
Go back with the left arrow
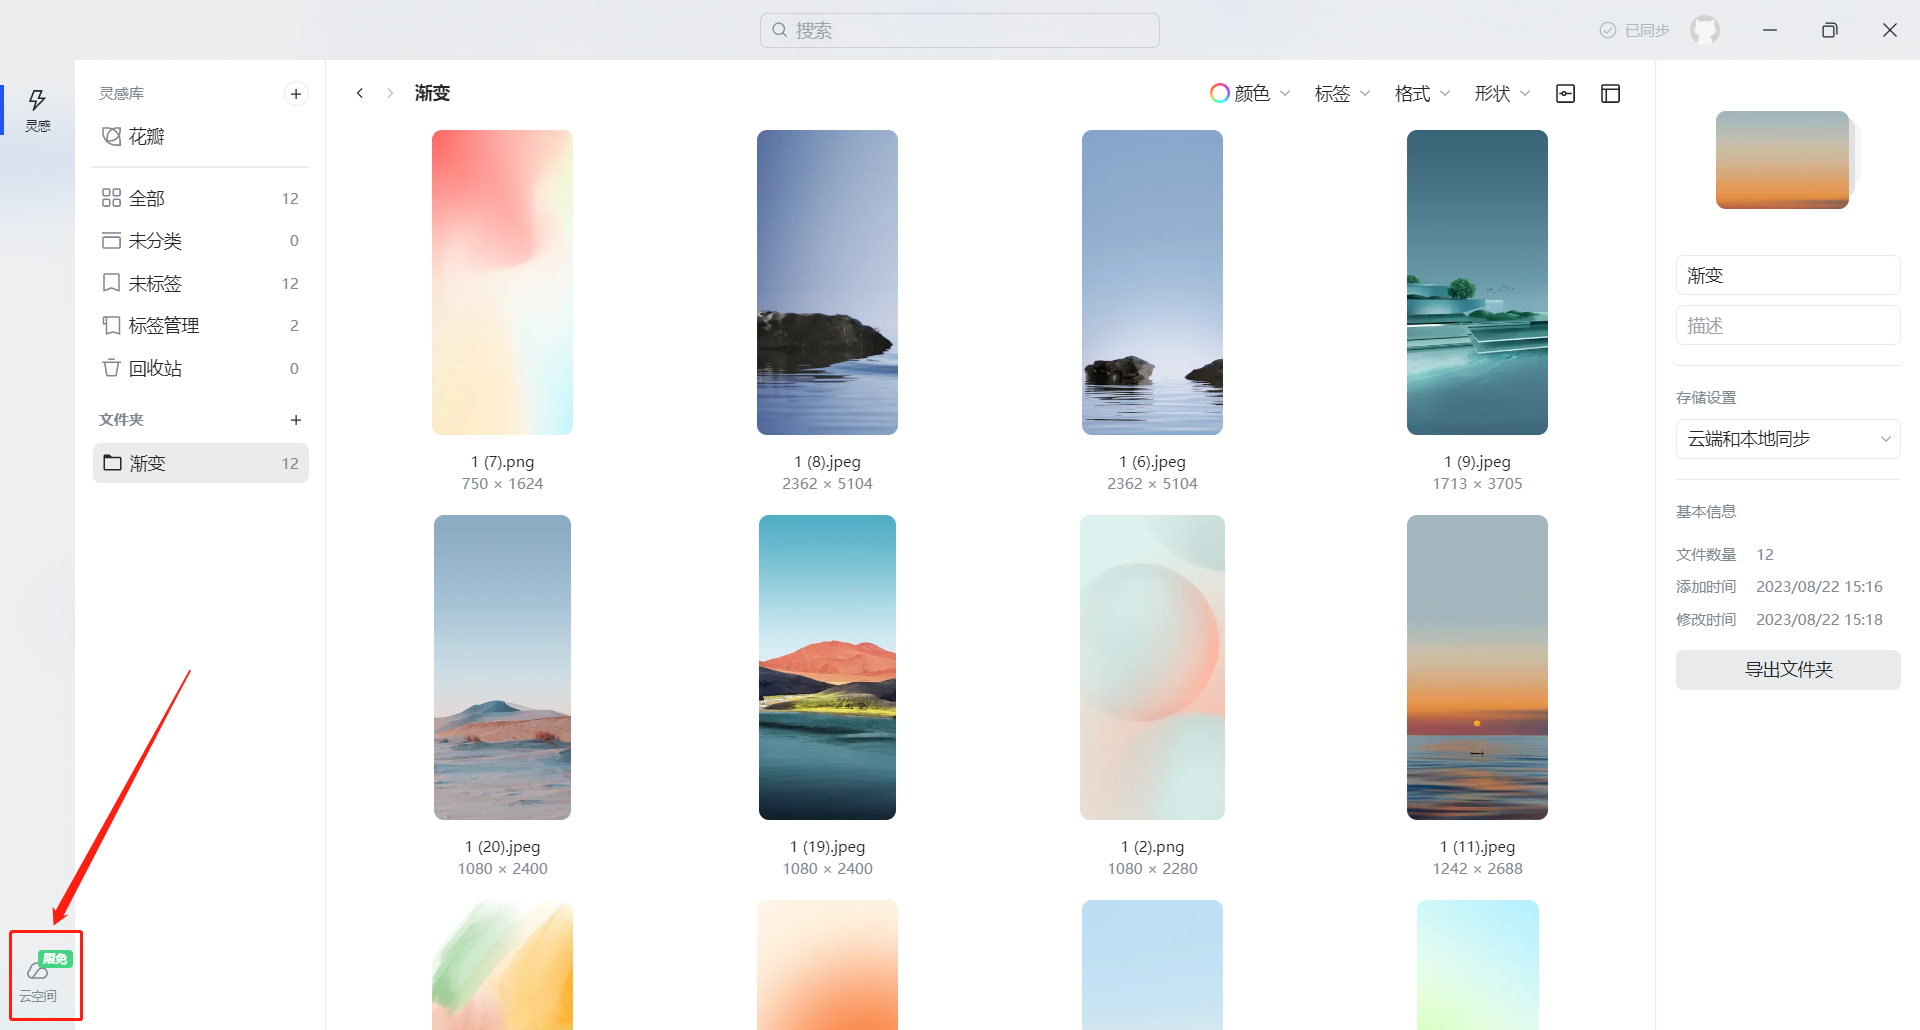360,93
